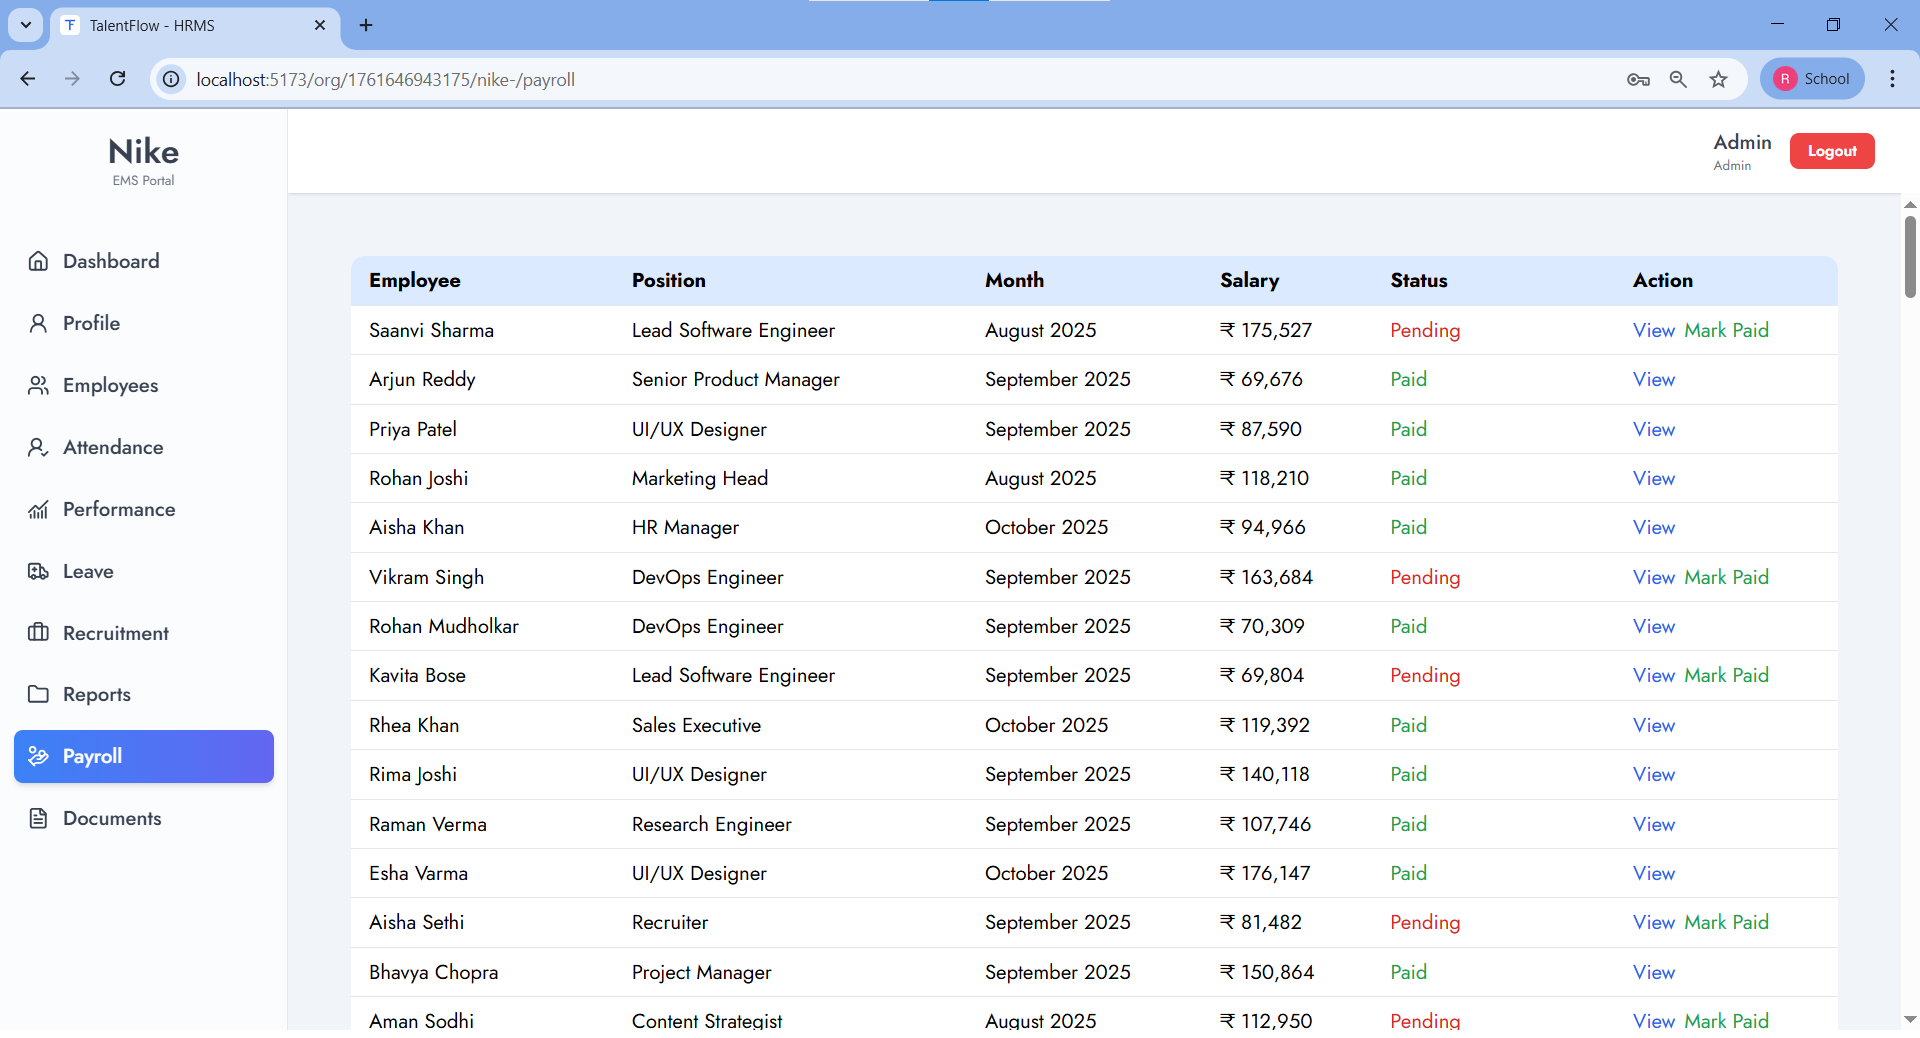Switch to the TalentFlow - HRMS tab
1920x1038 pixels.
[194, 26]
